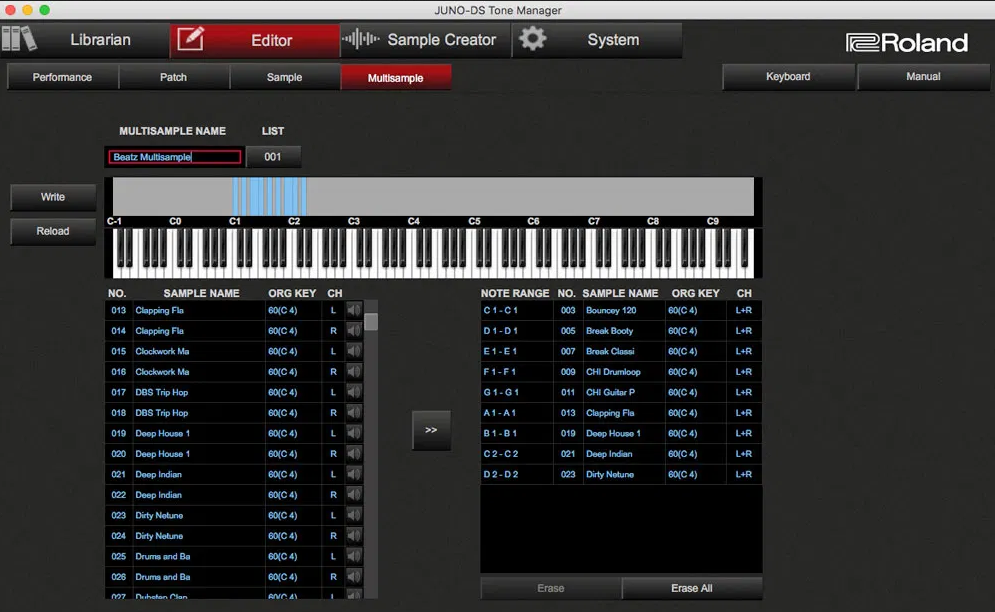Preview sample 018 DBS Trip Hop speaker icon

click(354, 413)
